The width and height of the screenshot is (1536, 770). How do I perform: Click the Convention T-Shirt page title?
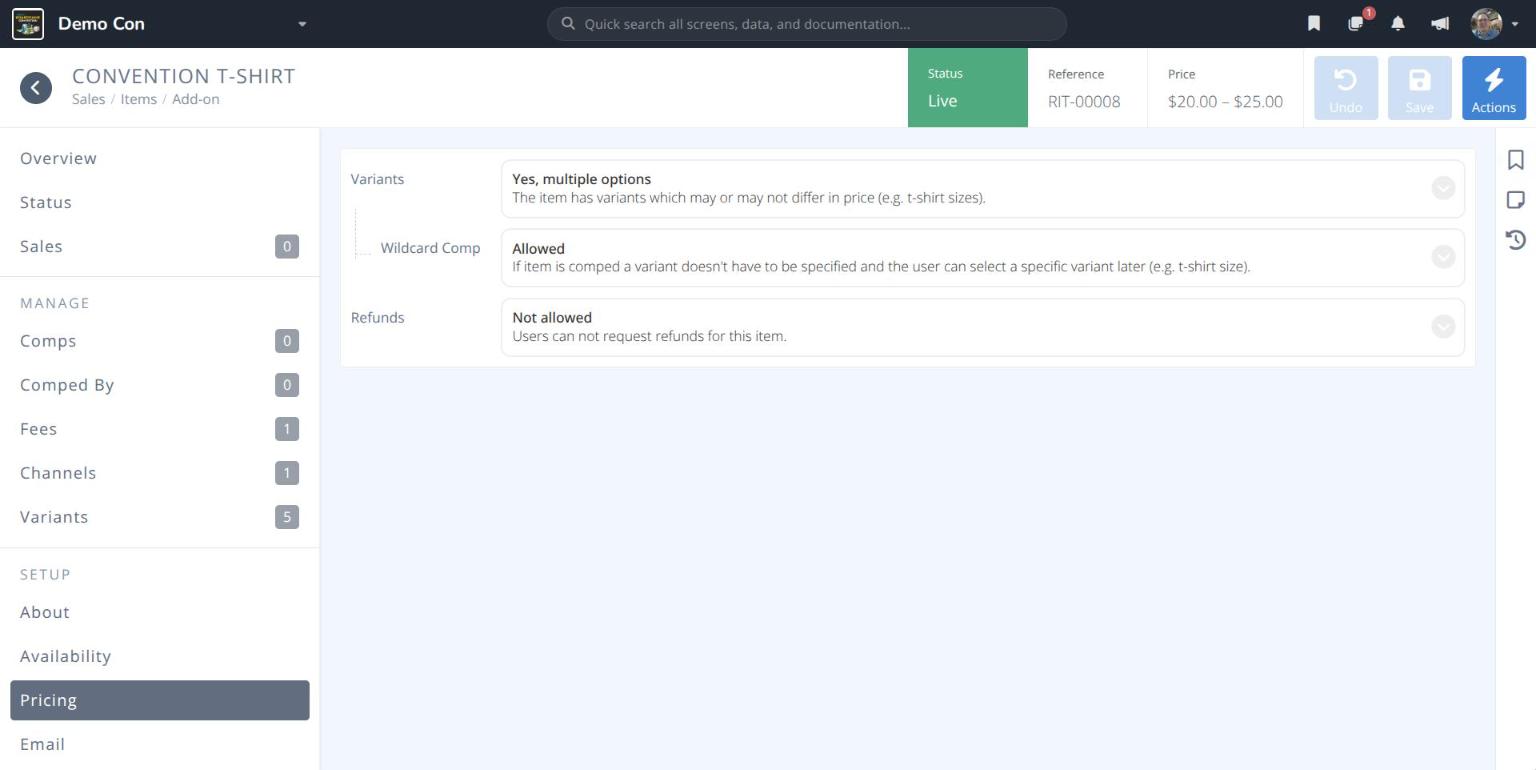pos(184,76)
